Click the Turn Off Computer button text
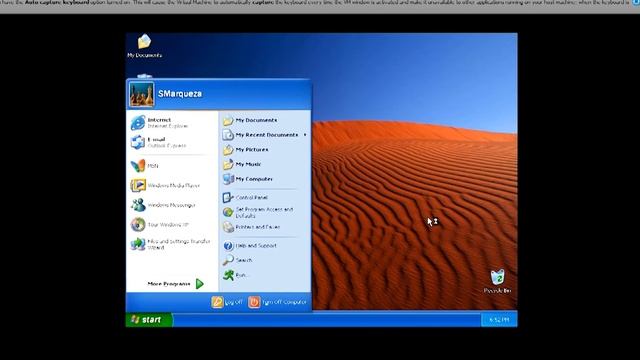 [284, 302]
